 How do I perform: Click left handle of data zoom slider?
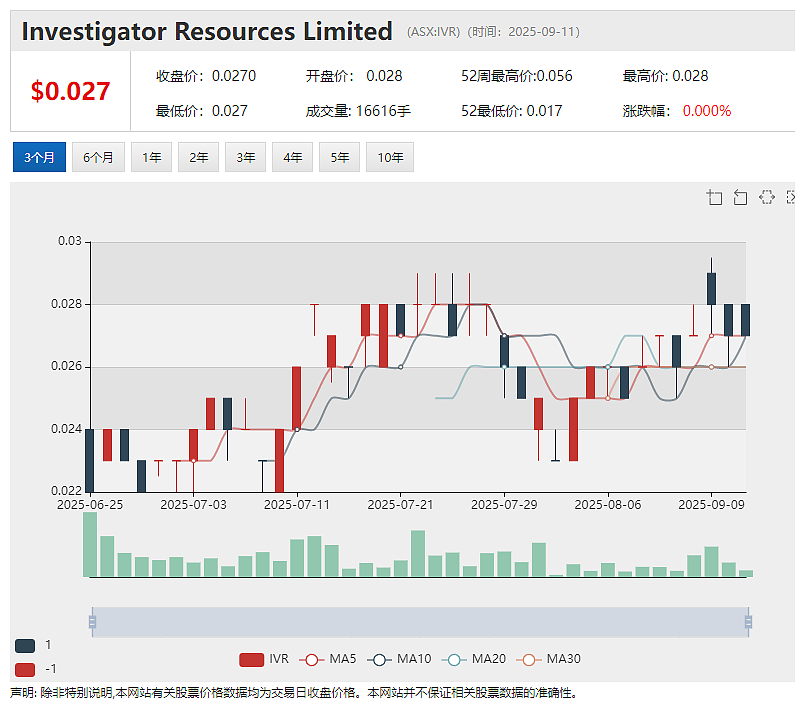92,622
